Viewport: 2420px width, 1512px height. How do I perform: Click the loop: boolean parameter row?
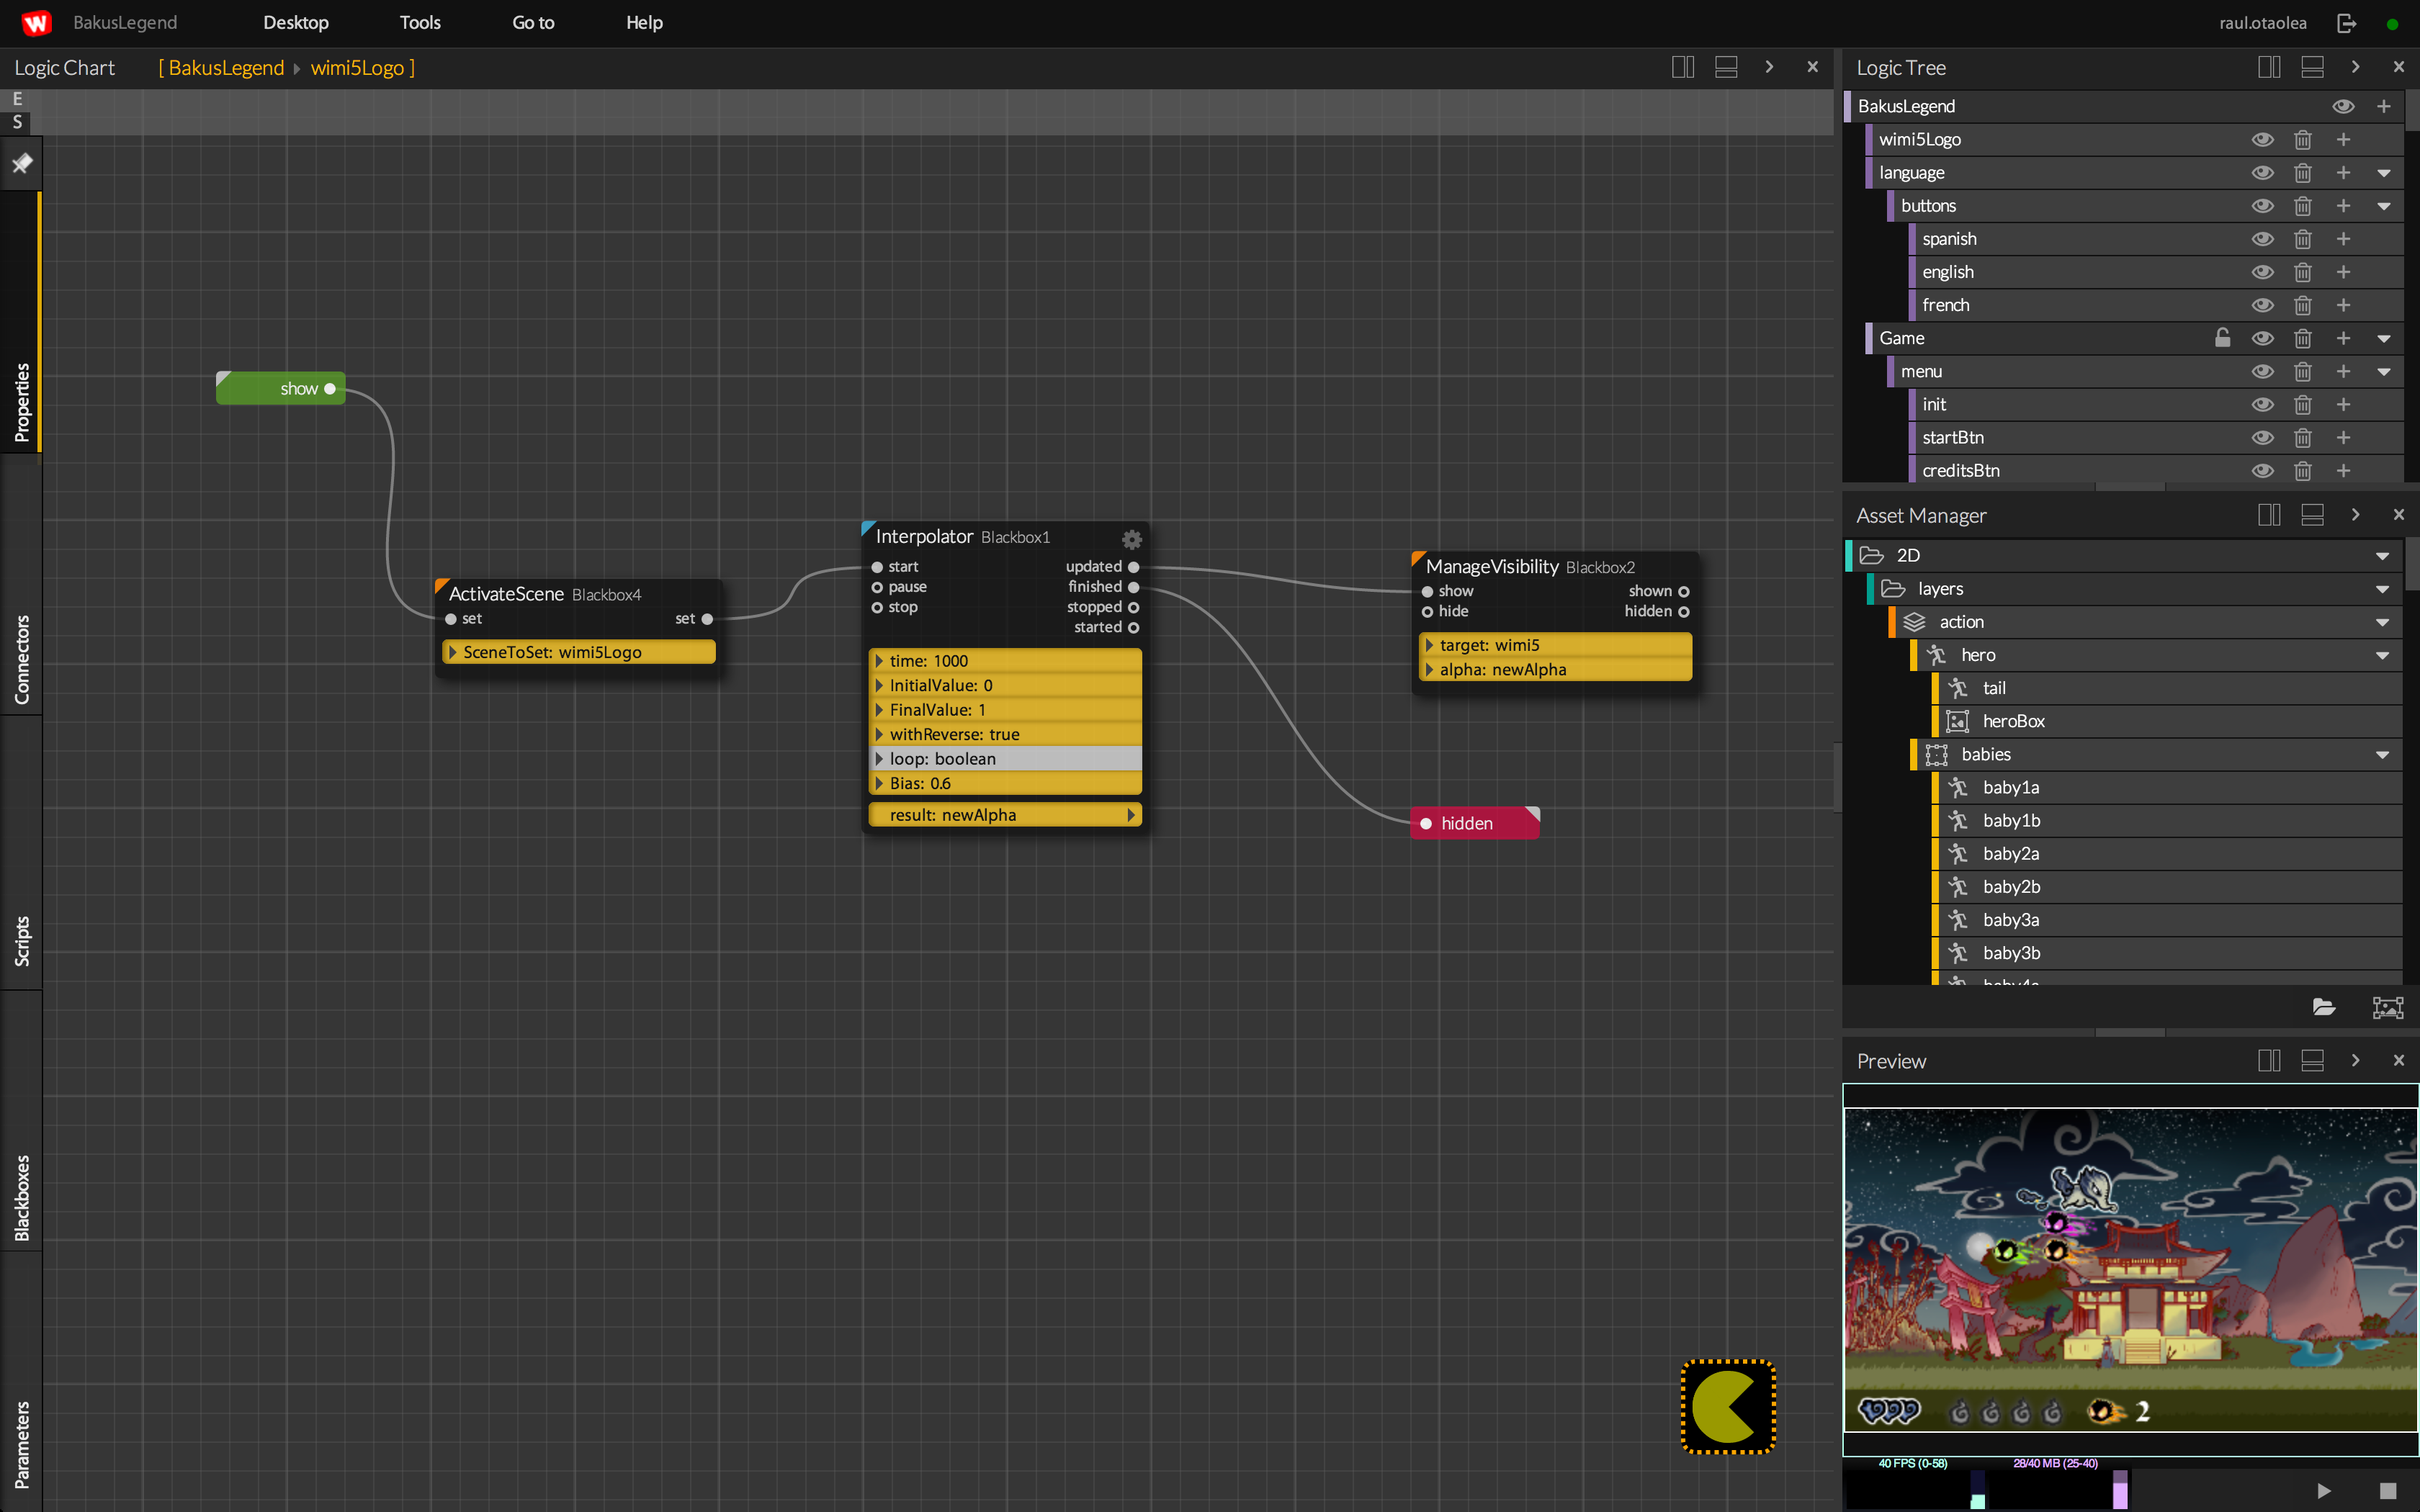pos(1004,758)
